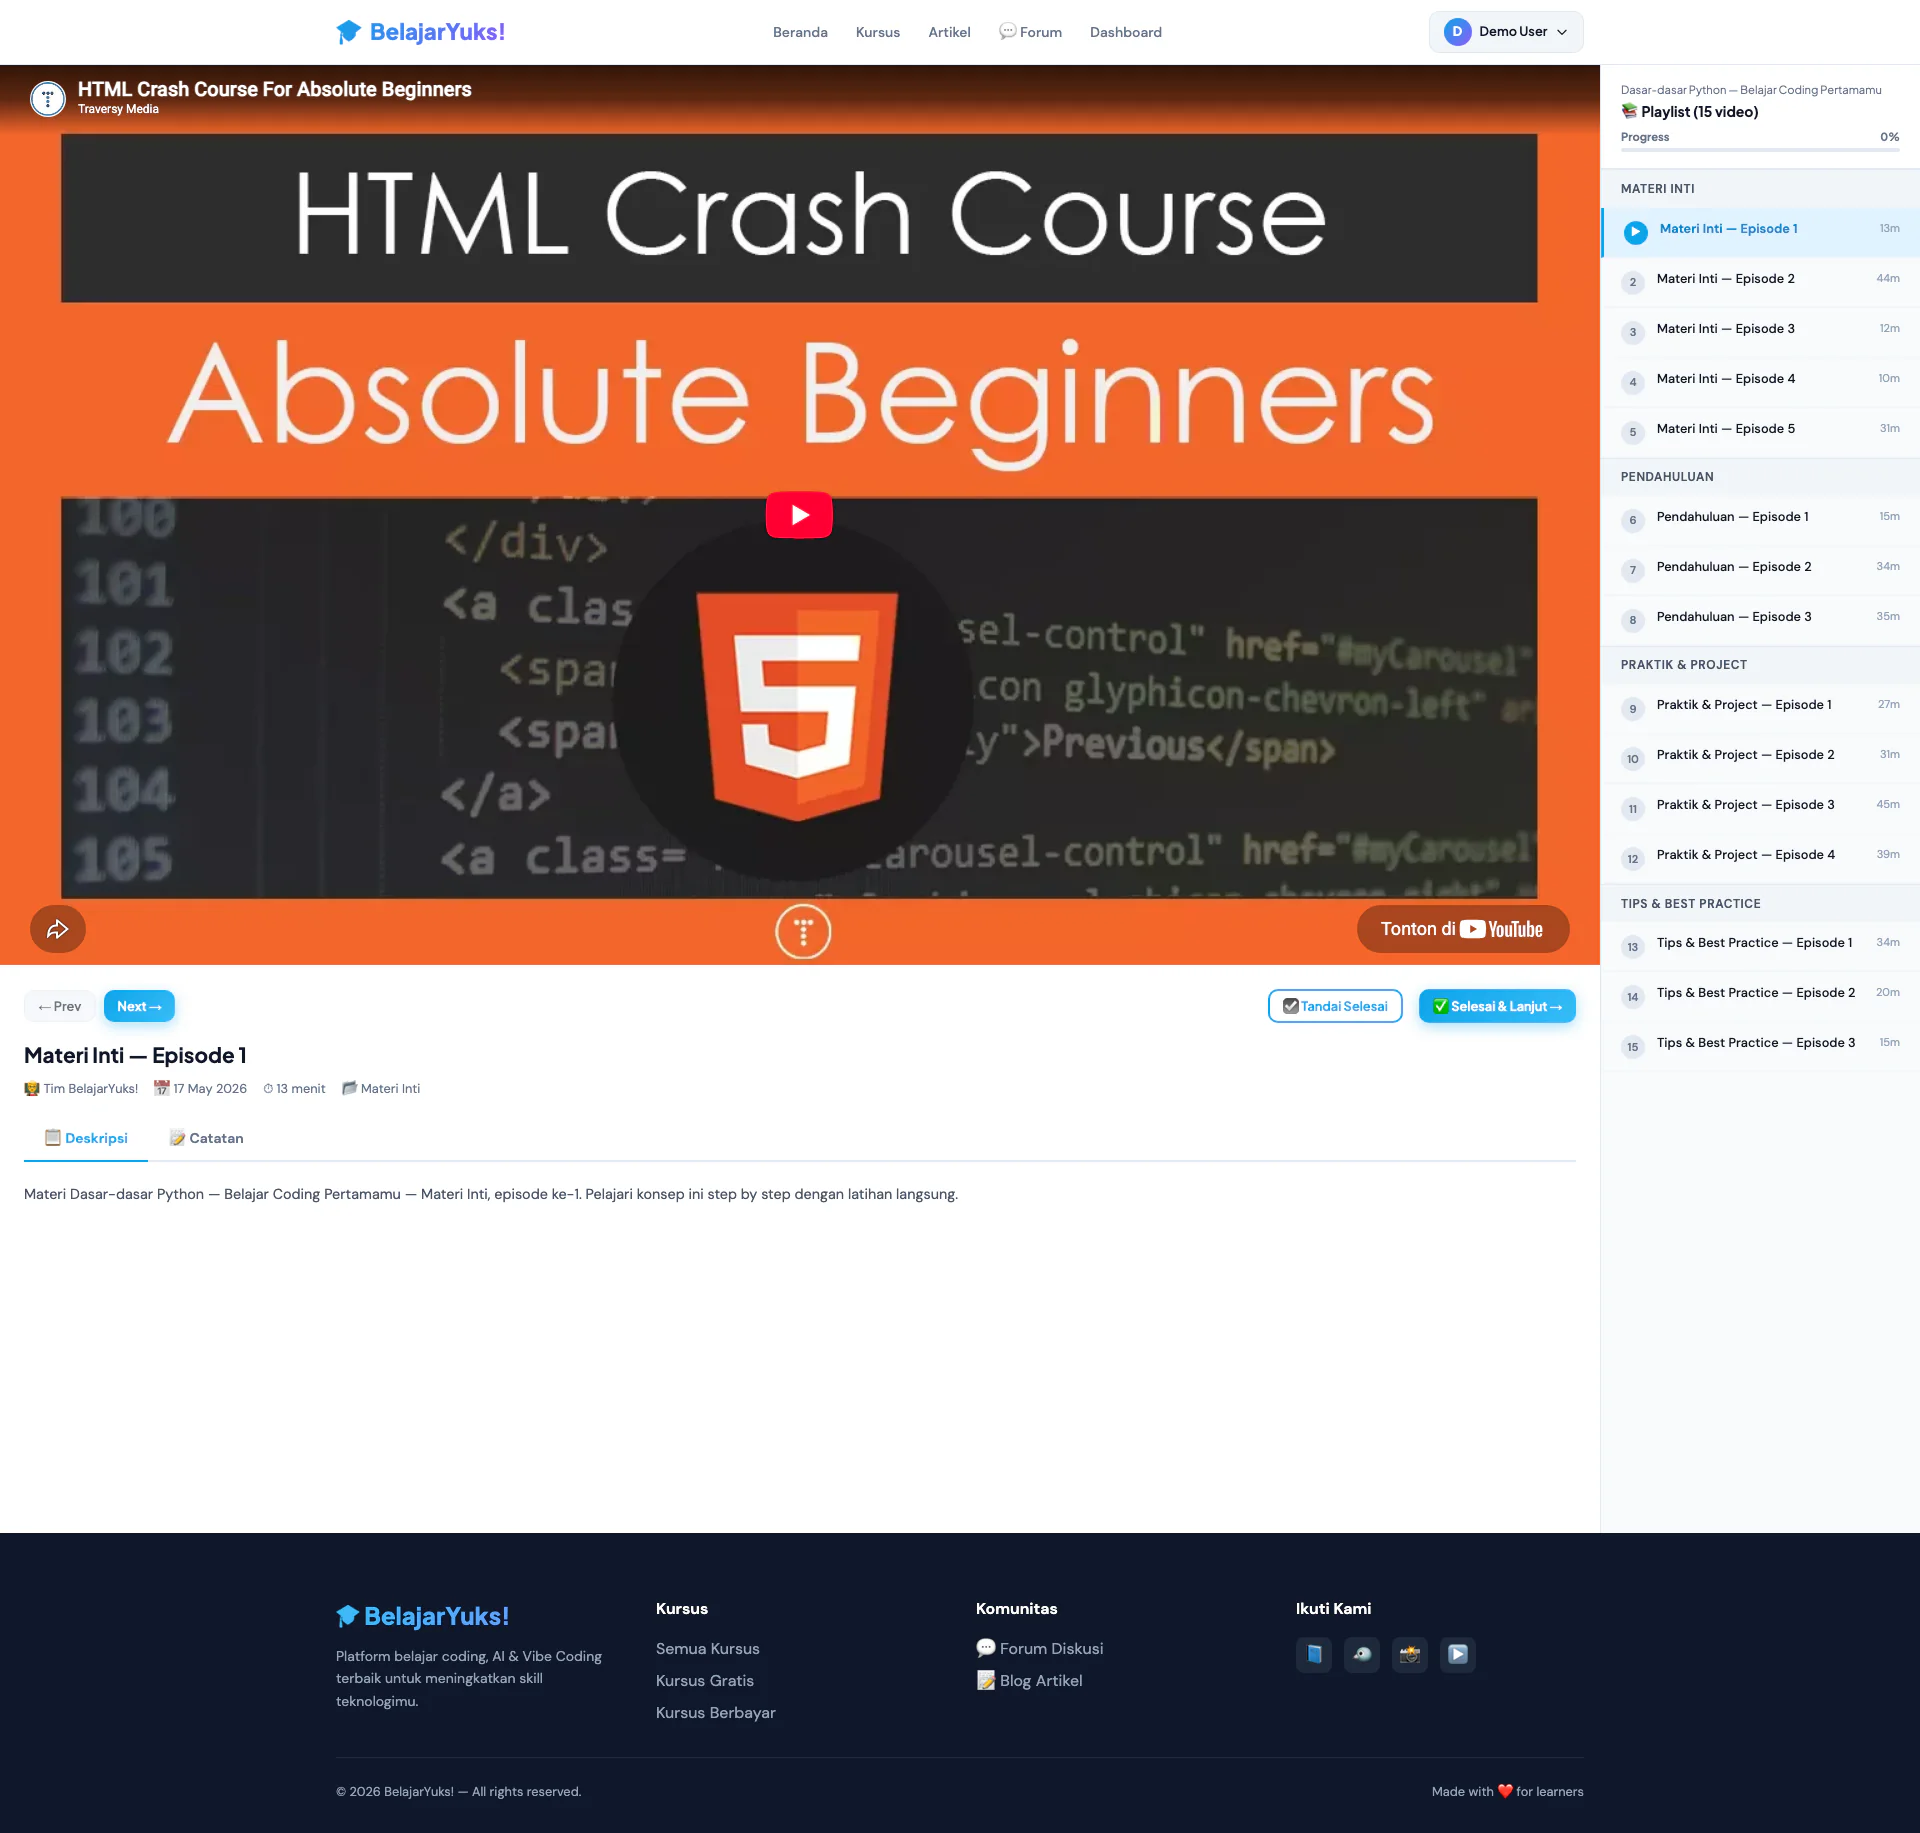Click the Traversy Media watermark logo at video bottom
This screenshot has height=1833, width=1920.
[803, 931]
